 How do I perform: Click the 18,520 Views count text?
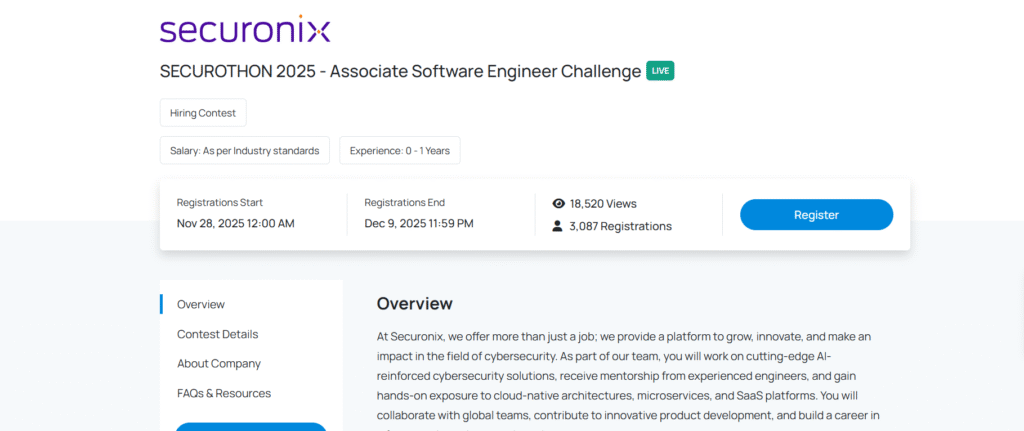click(602, 204)
